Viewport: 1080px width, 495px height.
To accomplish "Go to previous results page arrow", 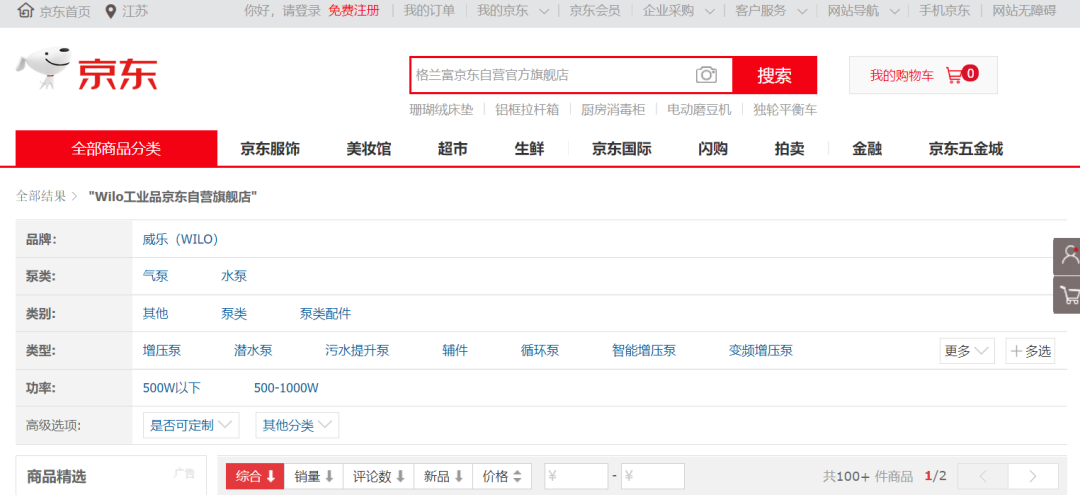I will (983, 476).
